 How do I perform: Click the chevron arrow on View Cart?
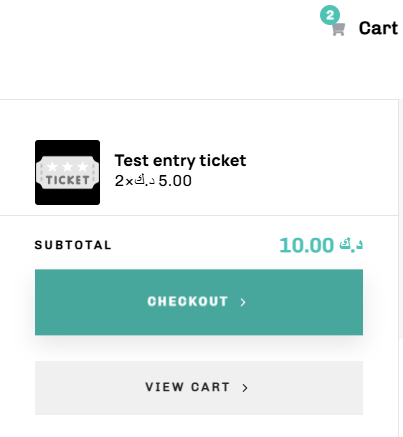(245, 388)
